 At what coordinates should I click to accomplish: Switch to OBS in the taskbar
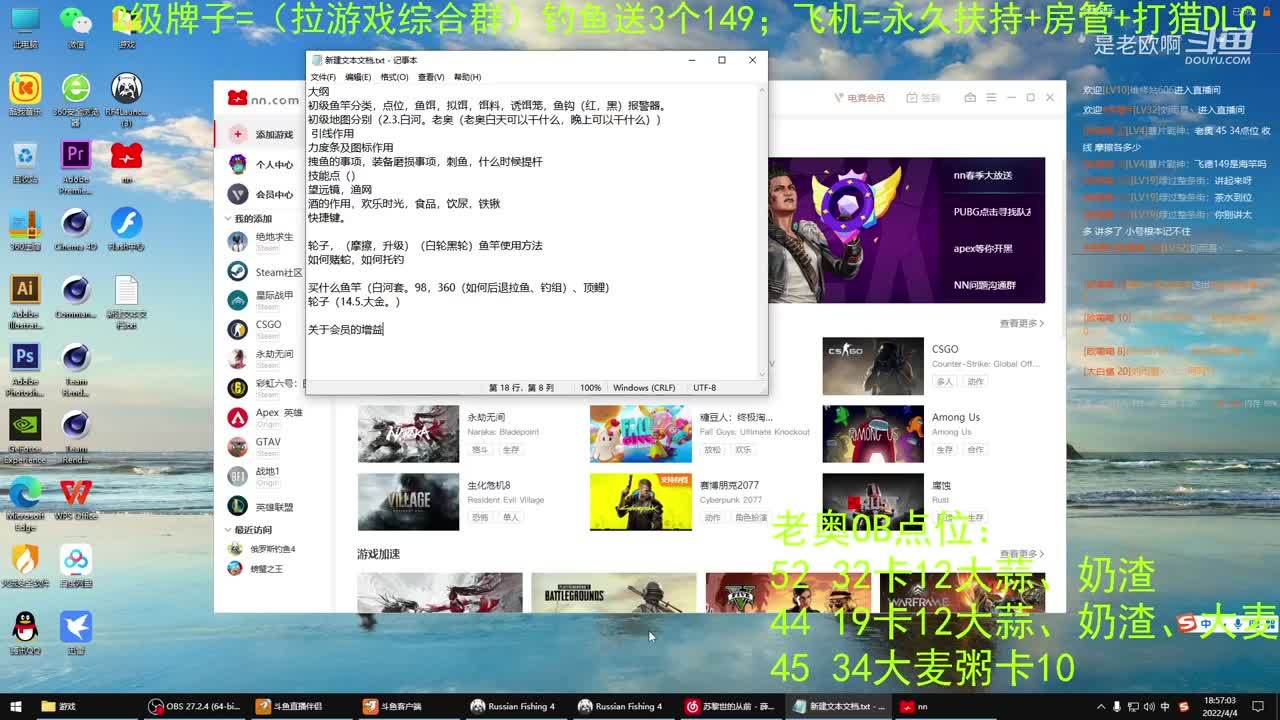pos(194,706)
